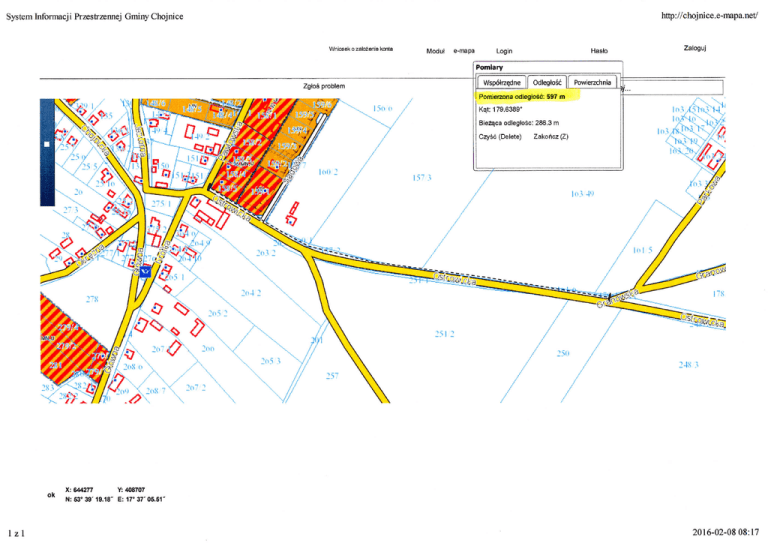Click the measurement endpoint at the eastern road junction
Image resolution: width=768 pixels, height=543 pixels.
pyautogui.click(x=609, y=298)
